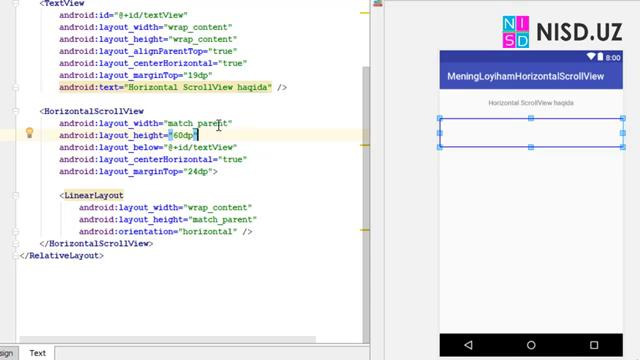Tap the Recents square in the preview navigation bar

594,345
